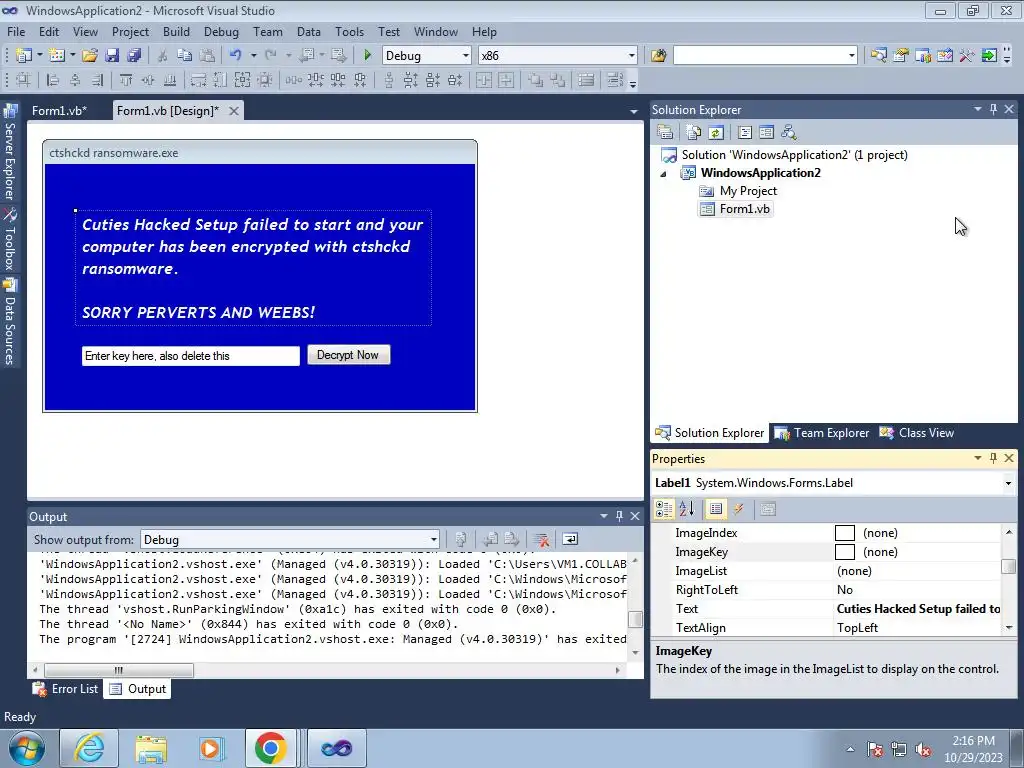1024x768 pixels.
Task: Open the empty Find combo box dropdown
Action: point(852,56)
